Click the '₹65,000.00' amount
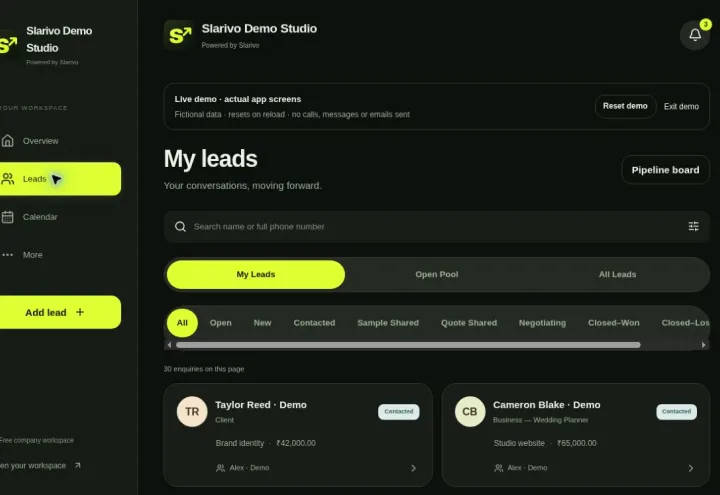 (577, 443)
